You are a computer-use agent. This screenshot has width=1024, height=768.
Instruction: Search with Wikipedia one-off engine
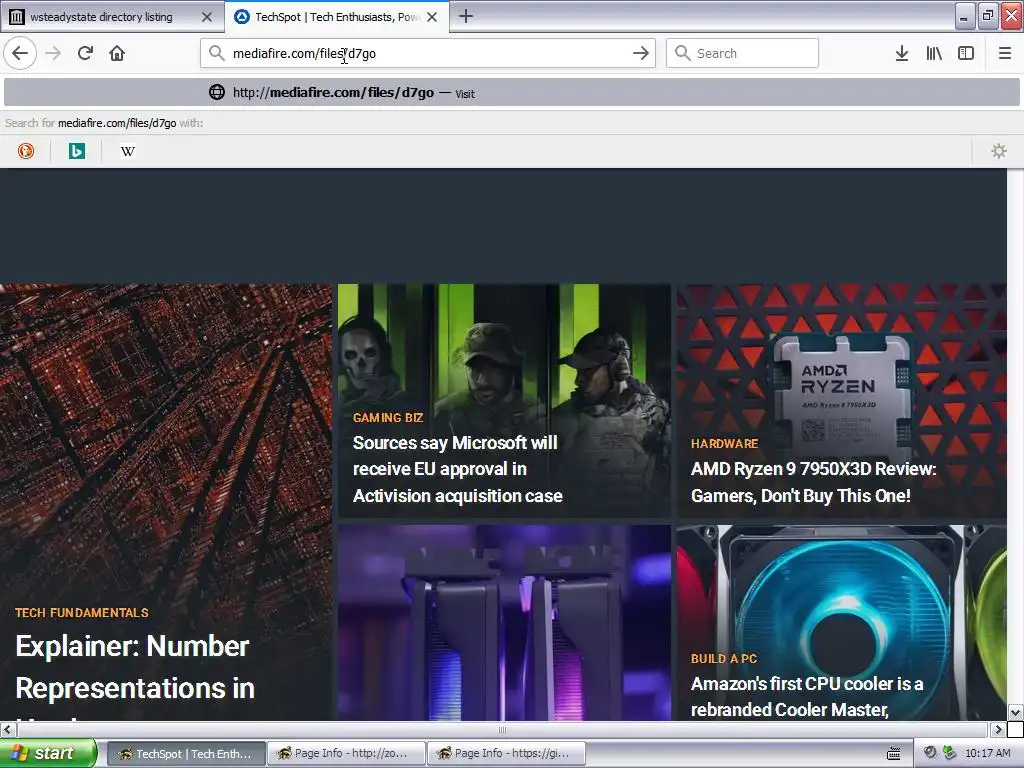[x=127, y=151]
